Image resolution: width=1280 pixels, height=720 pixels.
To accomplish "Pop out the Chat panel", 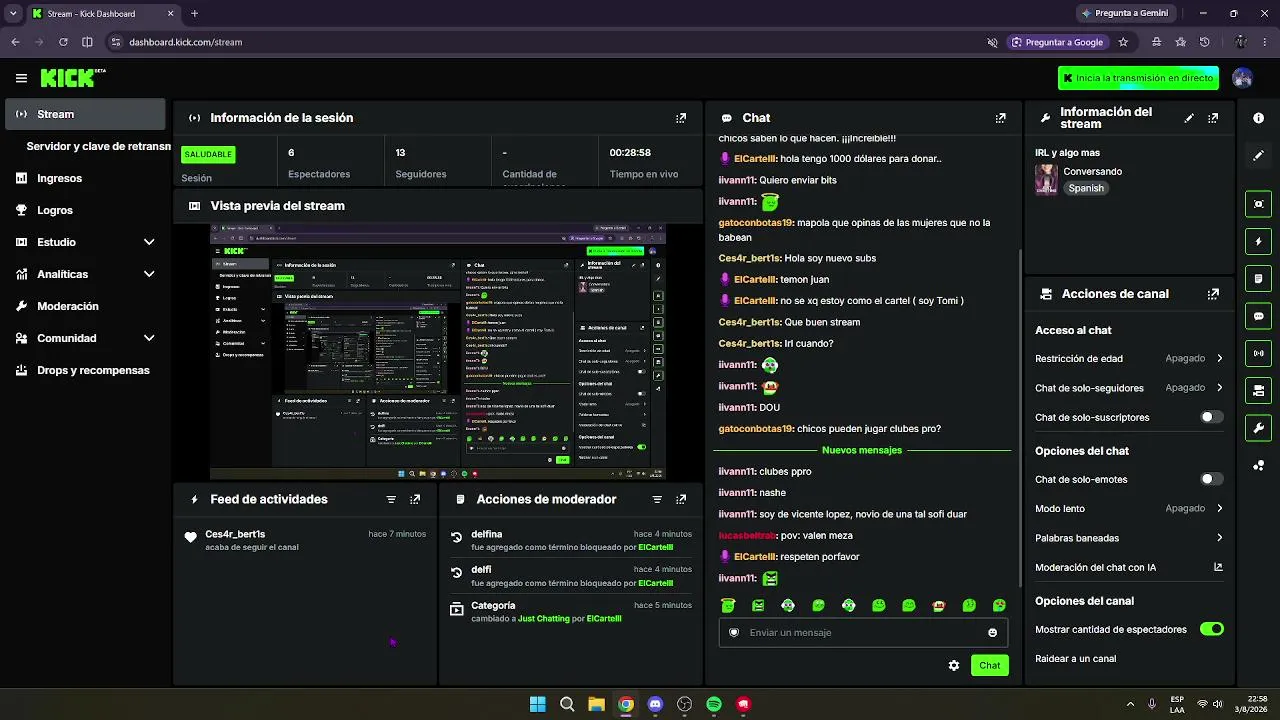I will (x=1000, y=118).
